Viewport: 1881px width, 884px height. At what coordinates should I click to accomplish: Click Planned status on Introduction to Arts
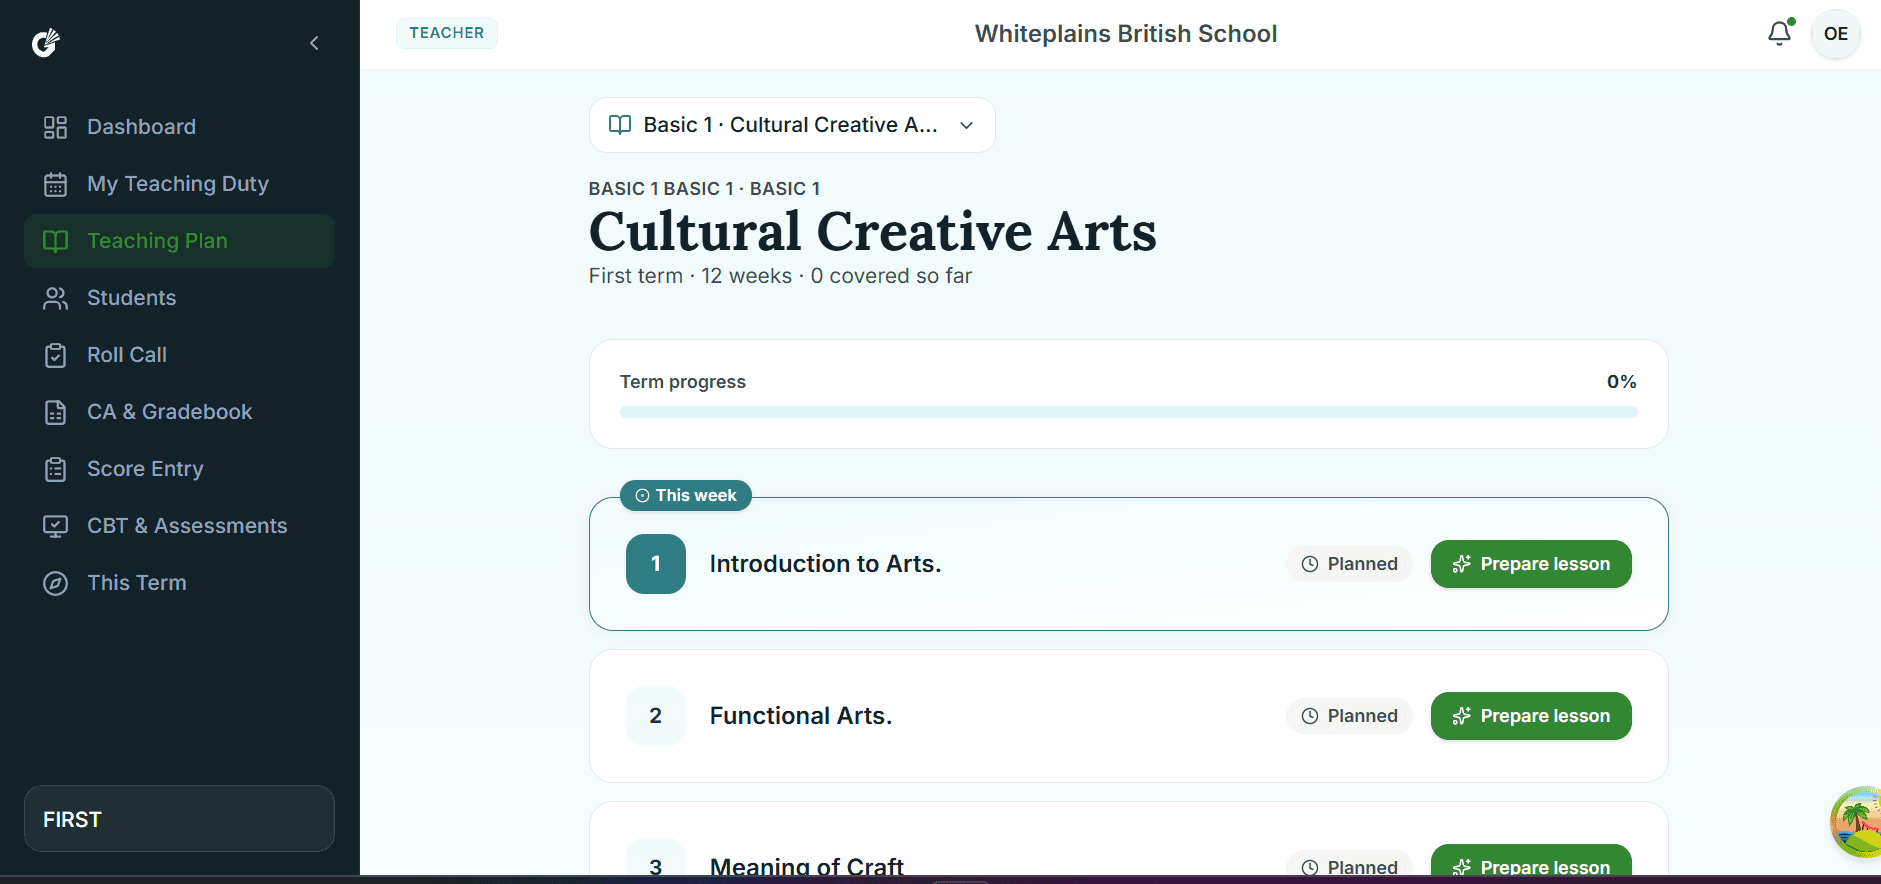tap(1349, 564)
